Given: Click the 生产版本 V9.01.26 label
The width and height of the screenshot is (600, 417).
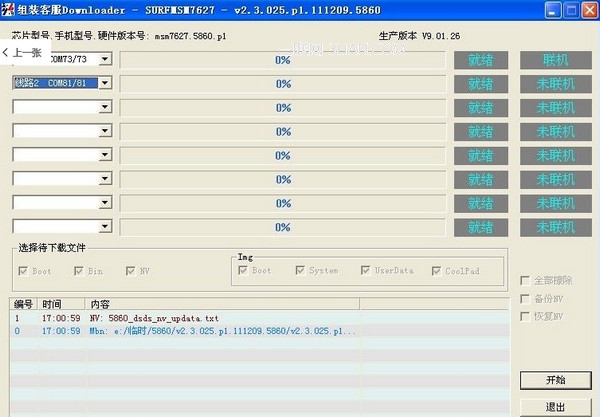Looking at the screenshot, I should (x=419, y=36).
